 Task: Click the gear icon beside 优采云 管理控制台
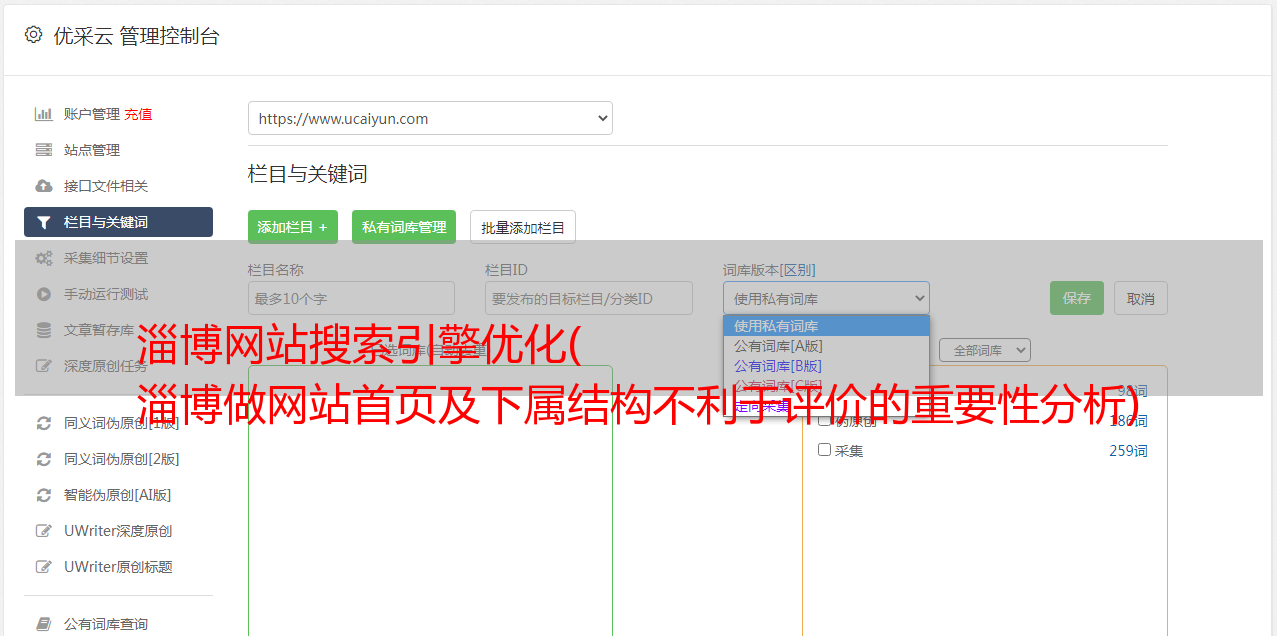(x=33, y=35)
